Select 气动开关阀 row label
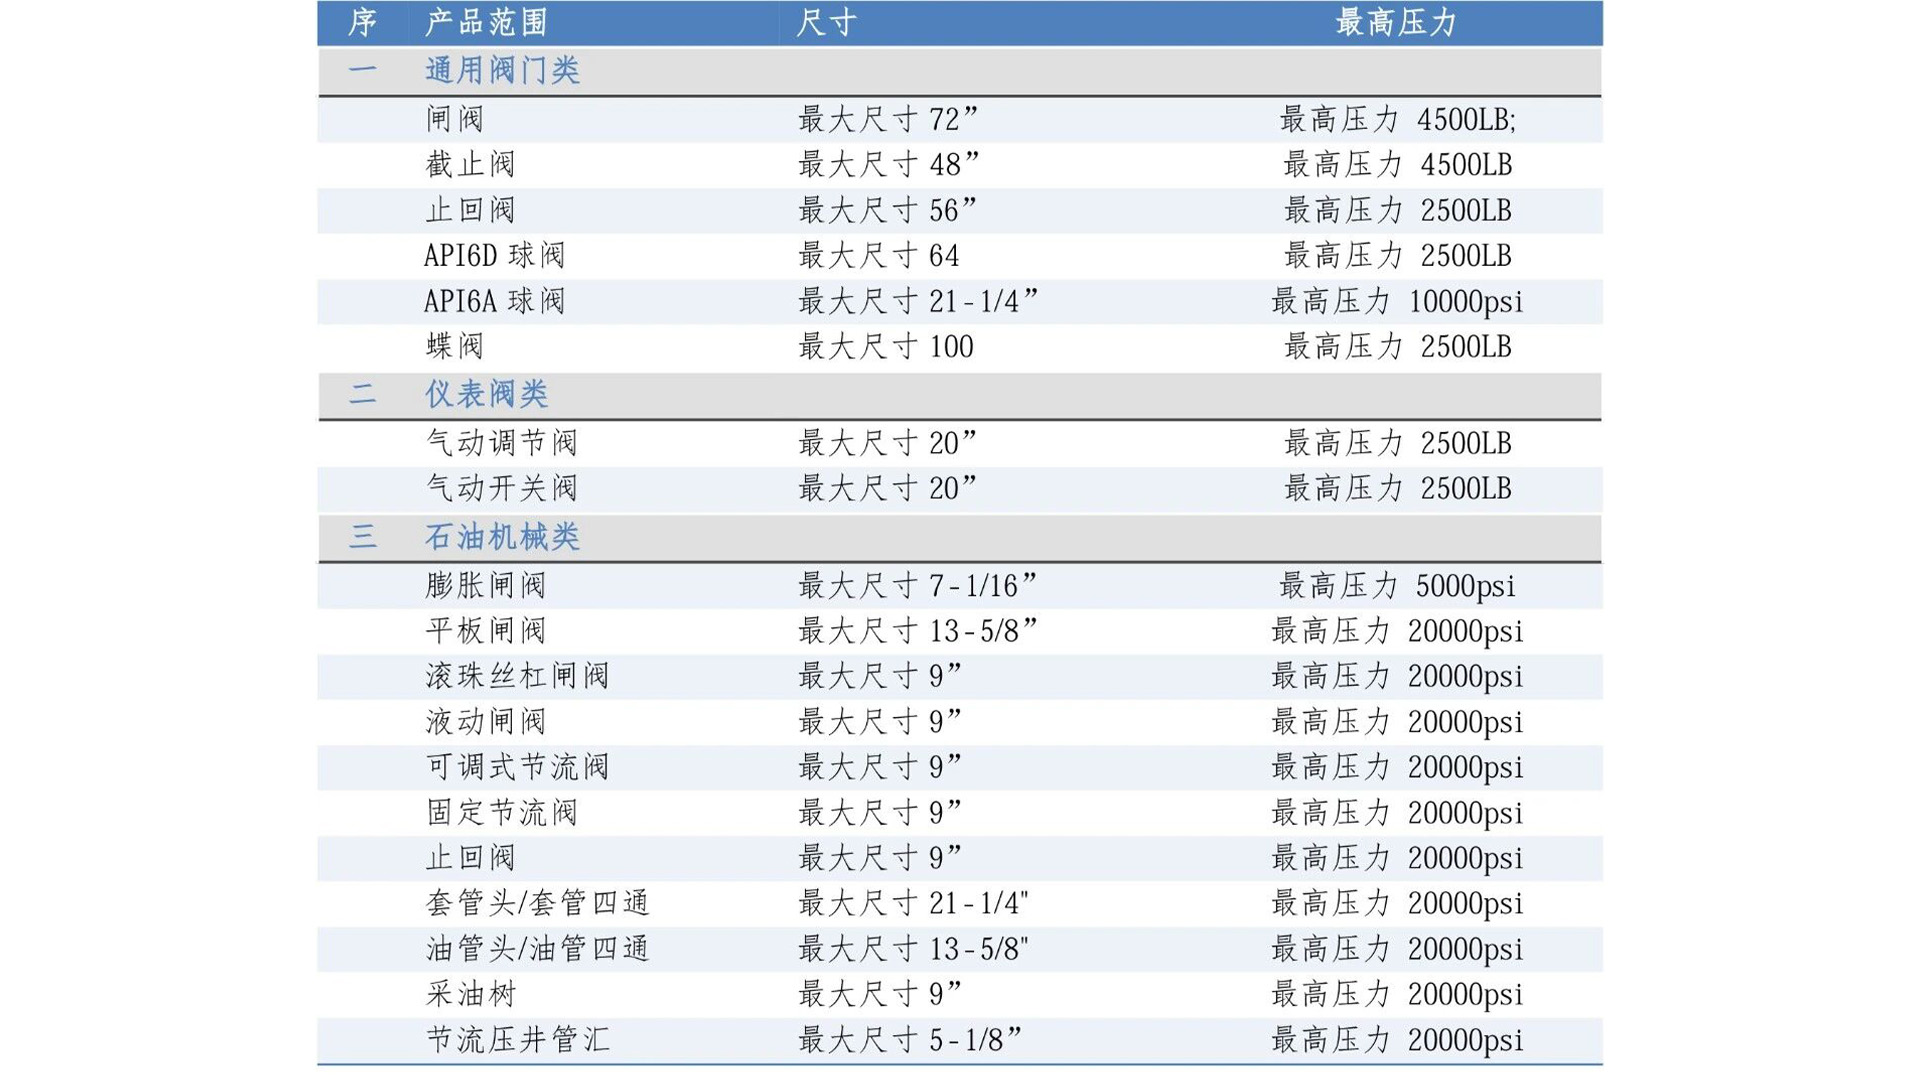Screen dimensions: 1920x1080 (x=502, y=488)
